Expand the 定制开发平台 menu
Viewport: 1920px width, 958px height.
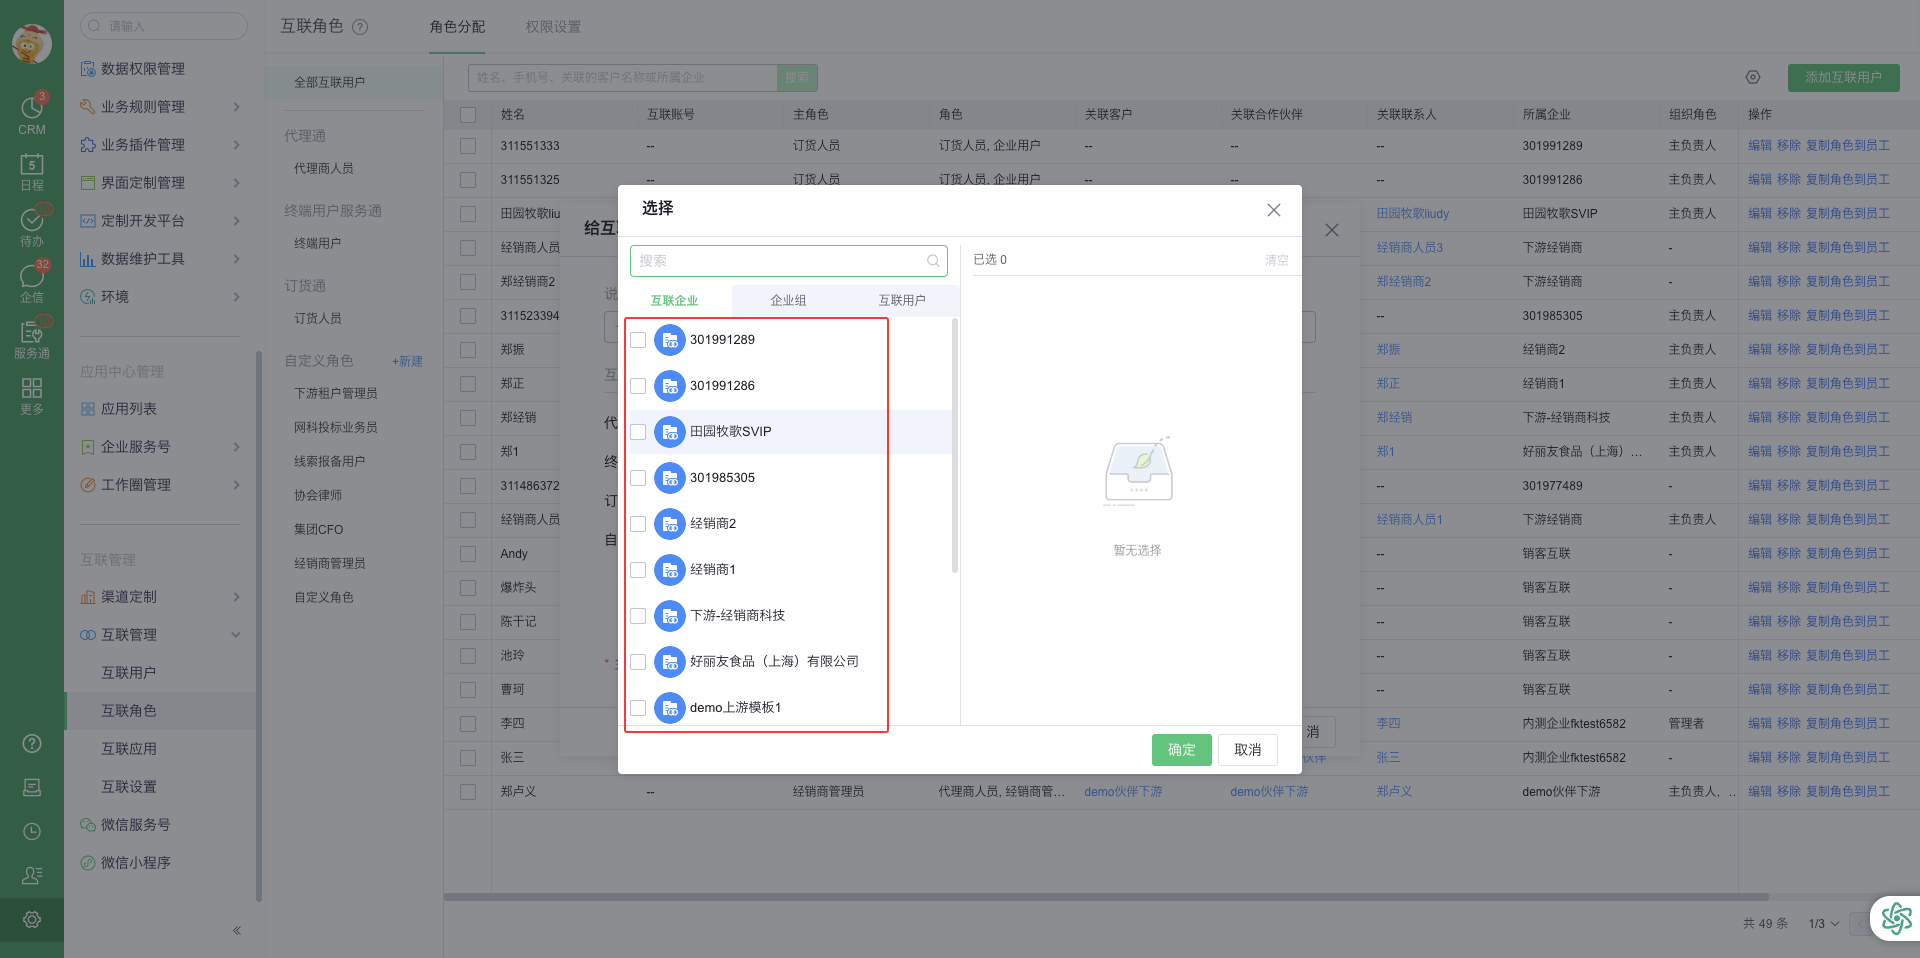coord(236,221)
